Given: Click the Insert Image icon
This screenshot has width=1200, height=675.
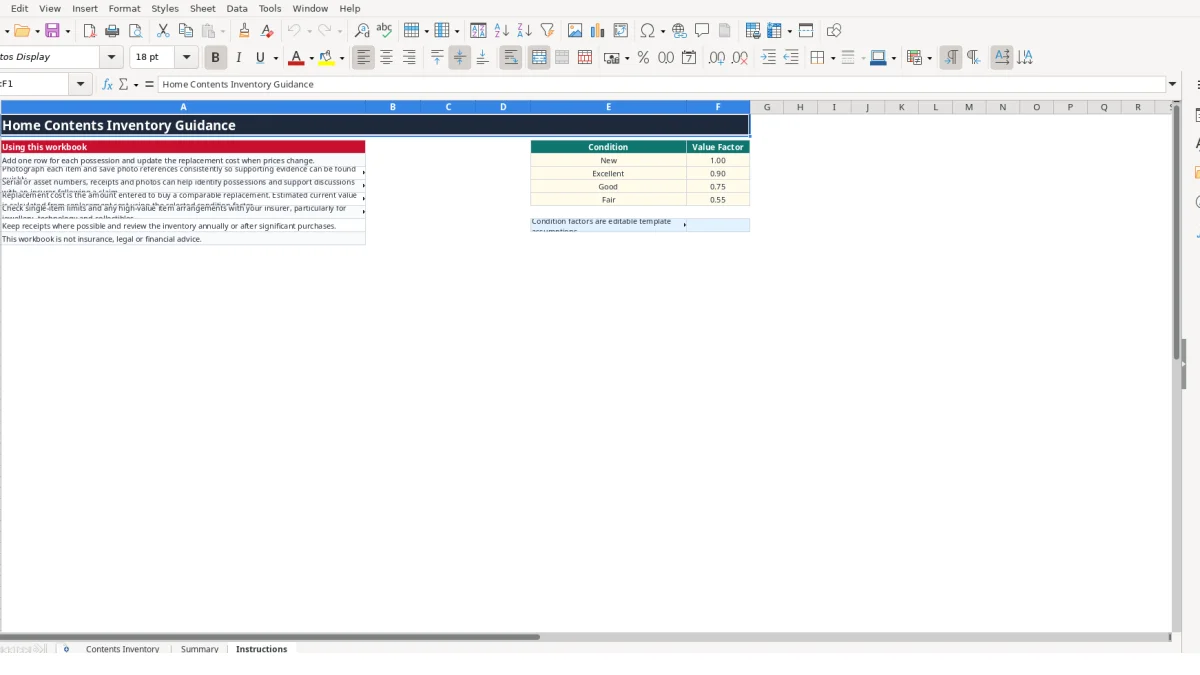Looking at the screenshot, I should [575, 31].
